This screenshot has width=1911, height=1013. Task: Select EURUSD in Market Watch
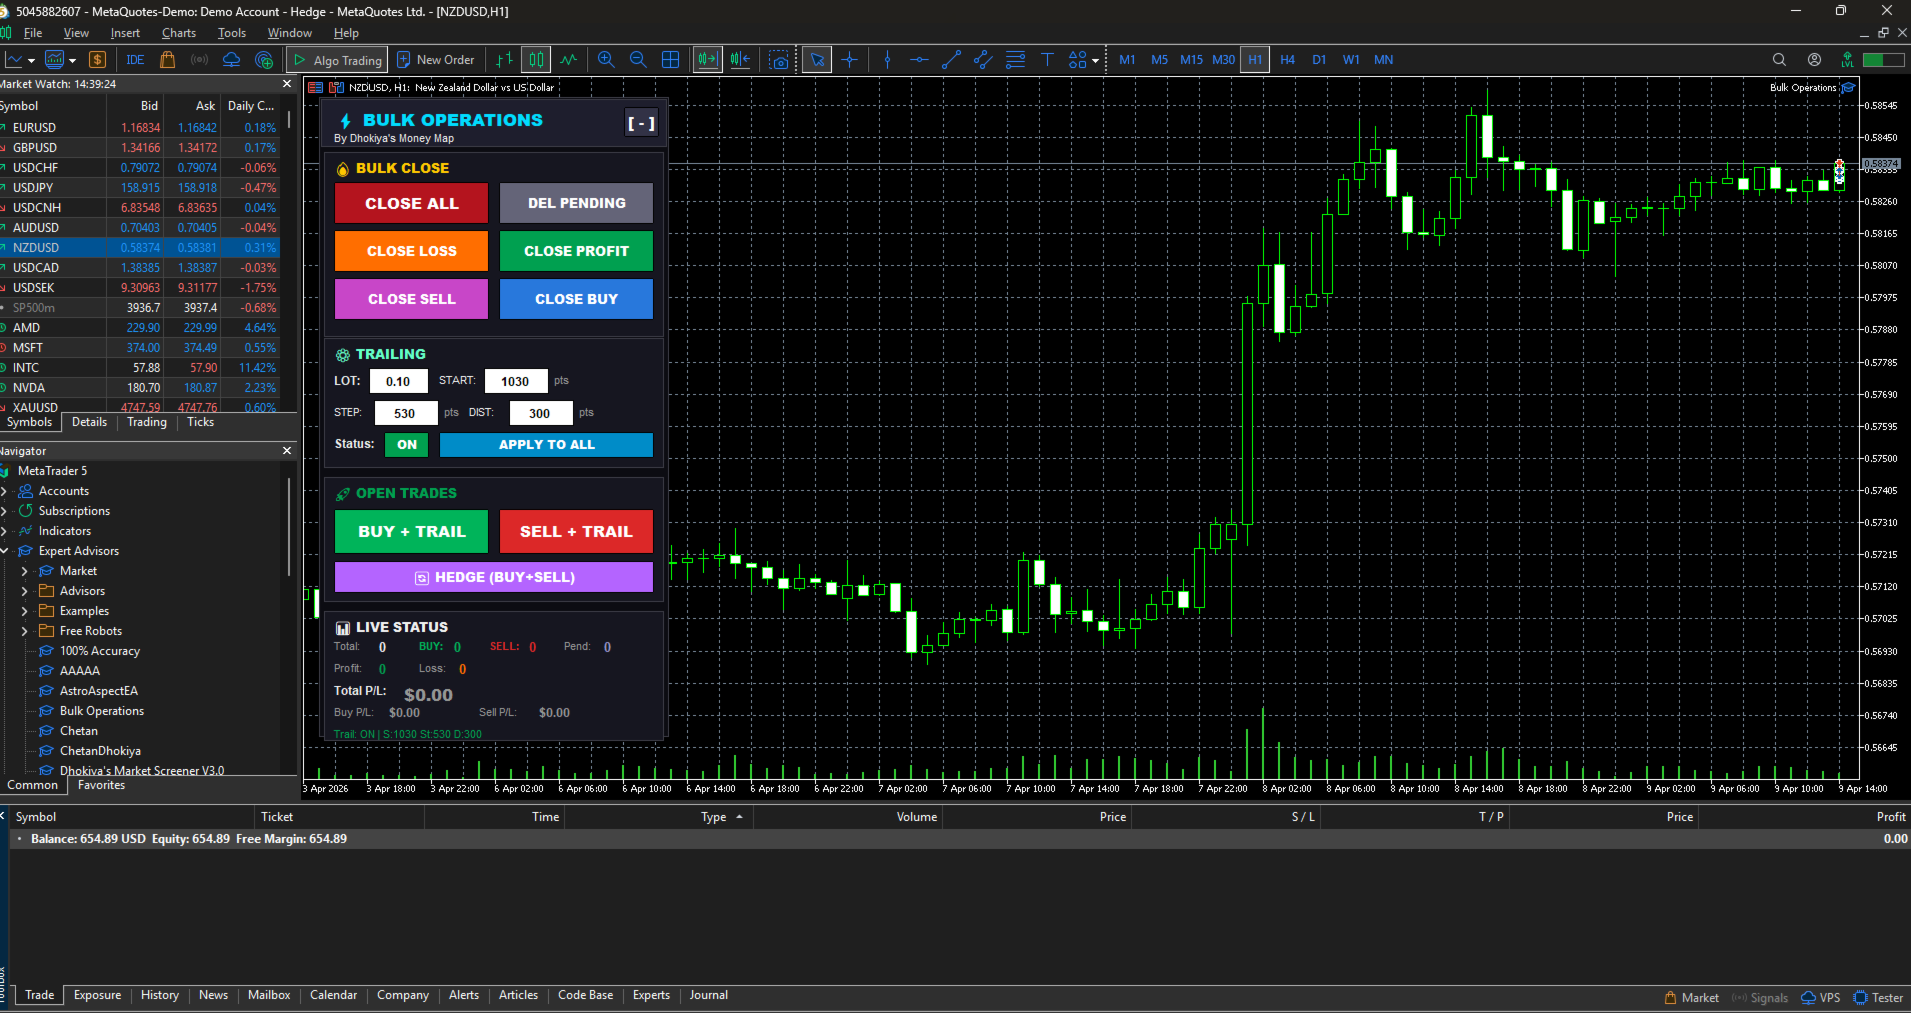[140, 128]
